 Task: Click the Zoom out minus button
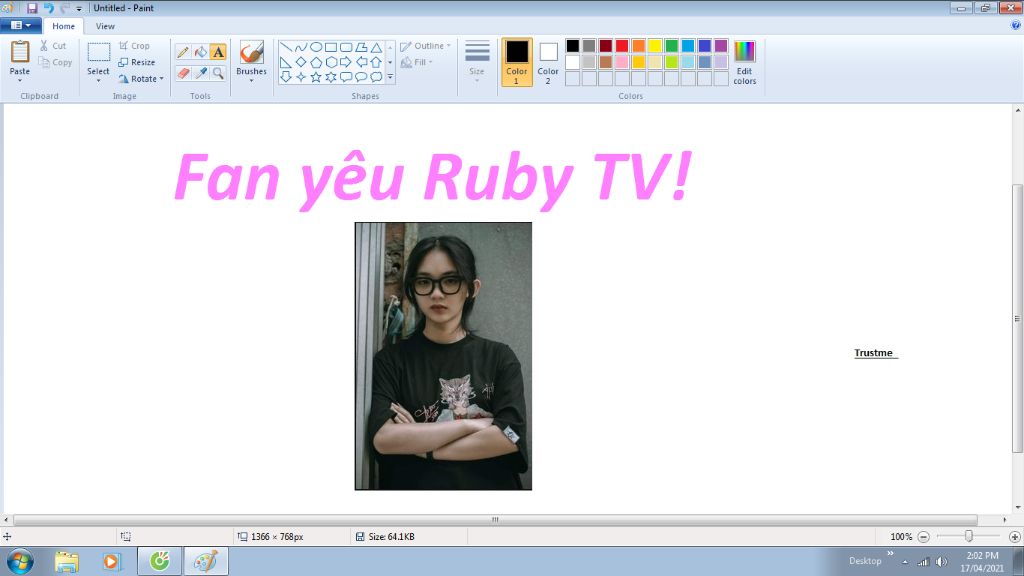click(923, 537)
